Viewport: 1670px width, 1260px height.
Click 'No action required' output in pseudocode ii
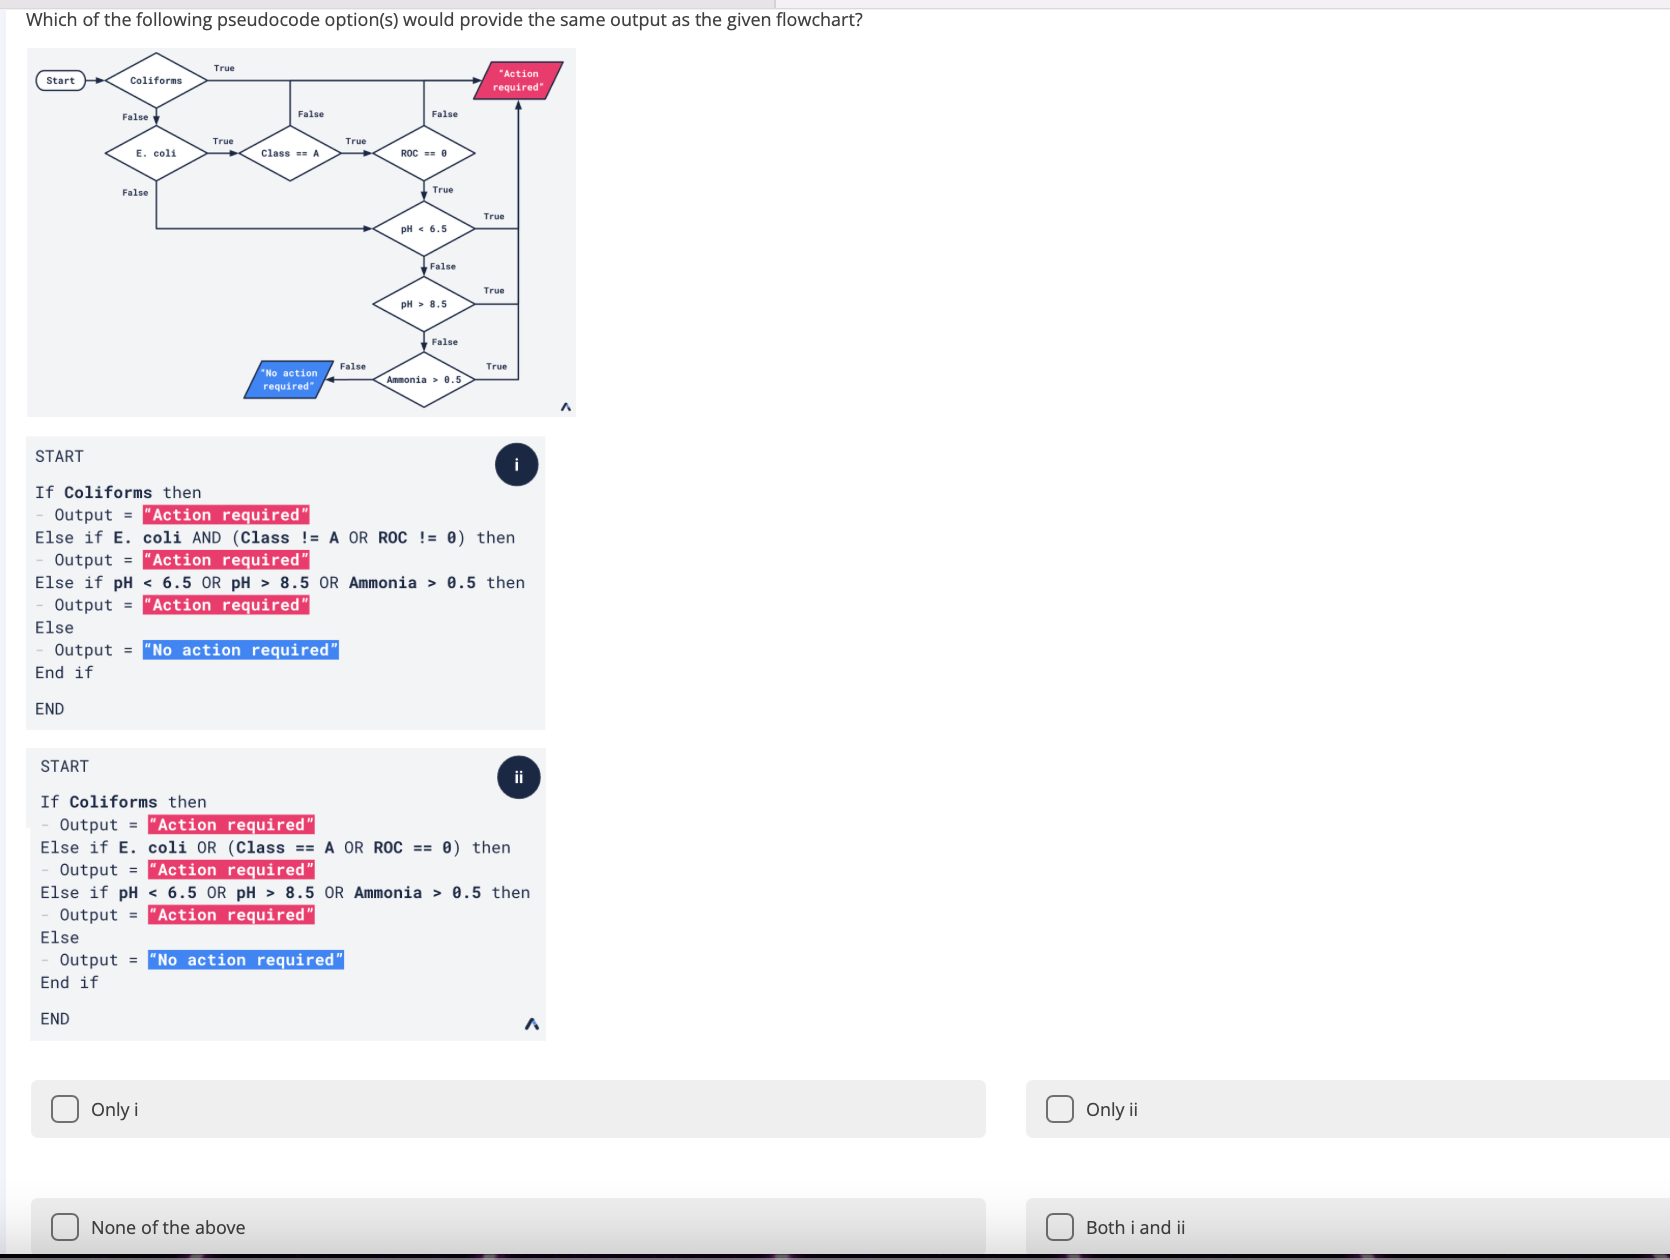(x=246, y=960)
